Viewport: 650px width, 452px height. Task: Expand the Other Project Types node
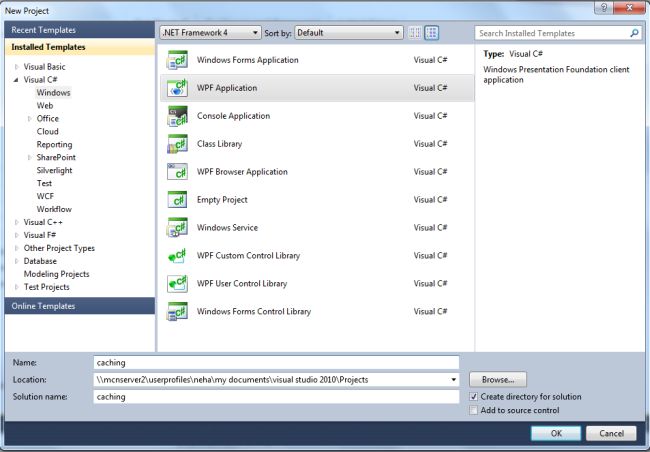(17, 248)
